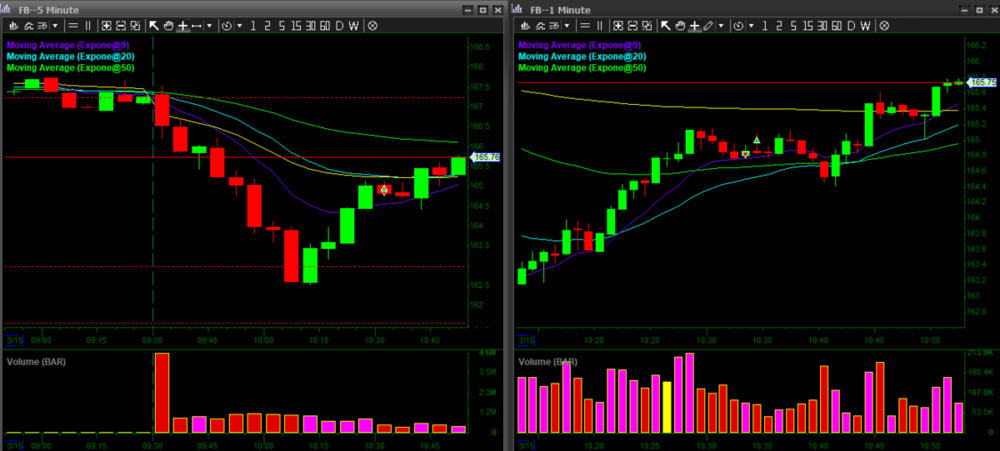Viewport: 1000px width, 451px height.
Task: Switch FB--5 Minute chart to 15 minute timeframe
Action: (x=295, y=24)
